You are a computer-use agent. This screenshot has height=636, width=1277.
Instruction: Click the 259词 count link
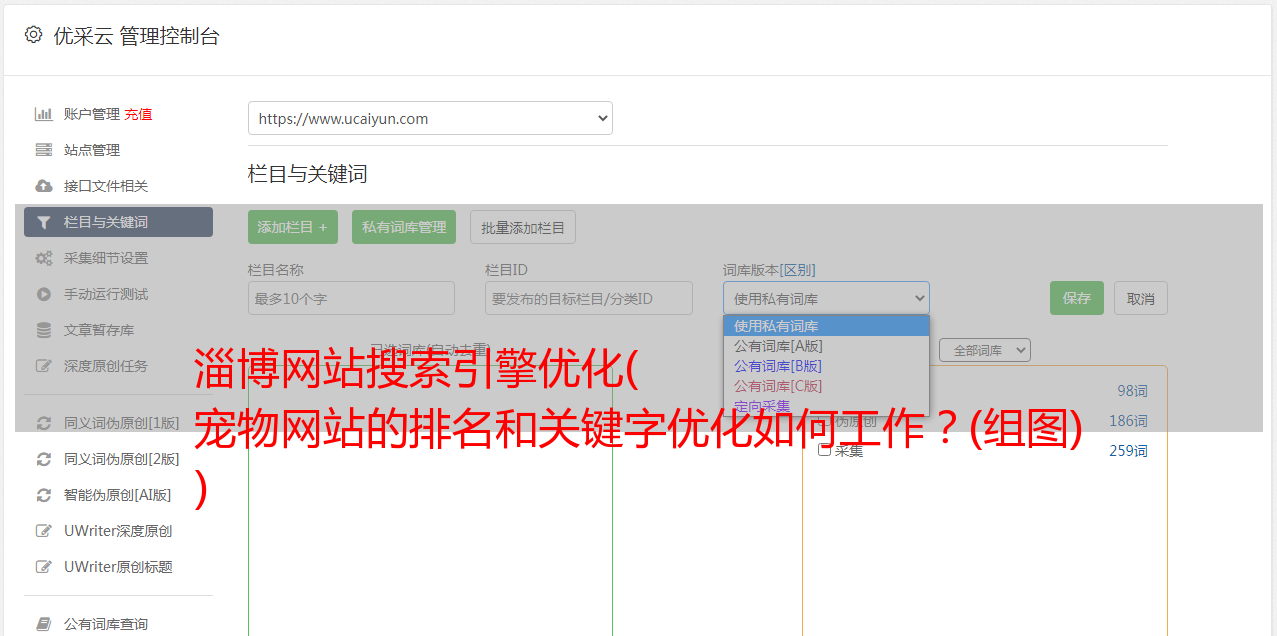point(1128,451)
